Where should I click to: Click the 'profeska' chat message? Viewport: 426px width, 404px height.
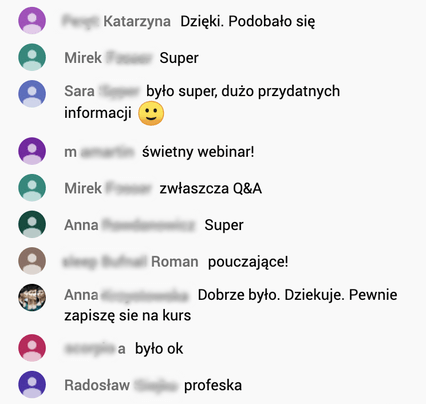pos(213,386)
